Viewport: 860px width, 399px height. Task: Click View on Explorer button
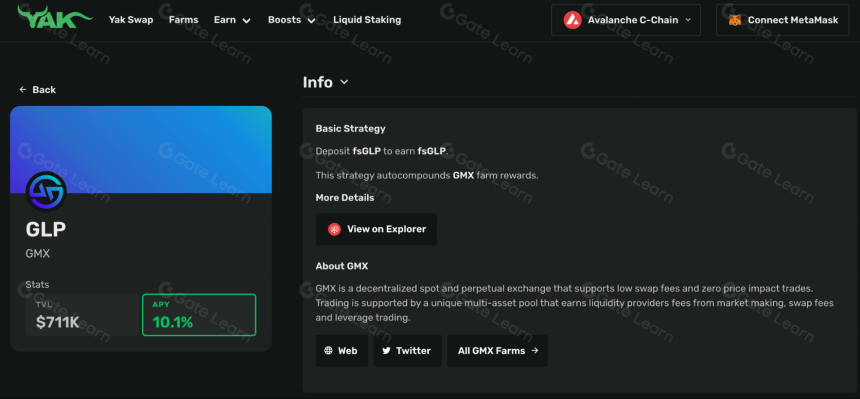376,229
